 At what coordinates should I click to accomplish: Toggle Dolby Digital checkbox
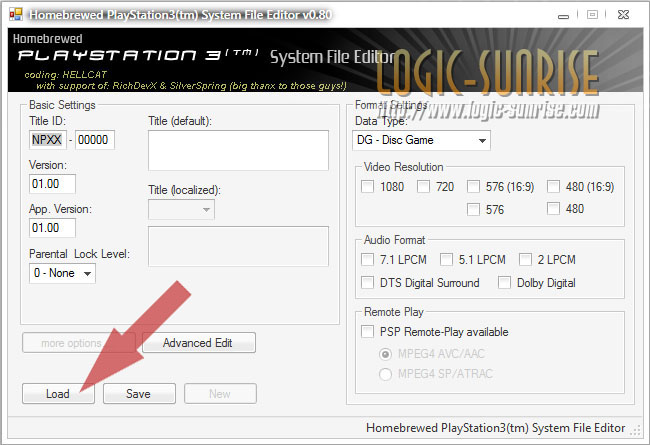[504, 283]
